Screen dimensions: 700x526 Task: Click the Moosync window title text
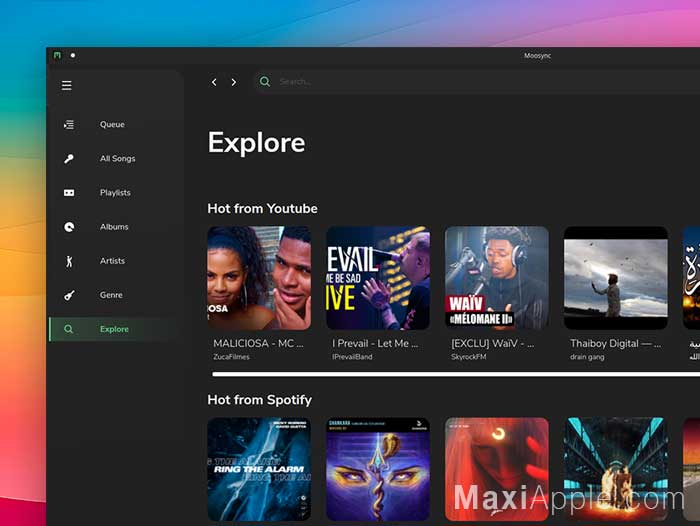pyautogui.click(x=538, y=55)
